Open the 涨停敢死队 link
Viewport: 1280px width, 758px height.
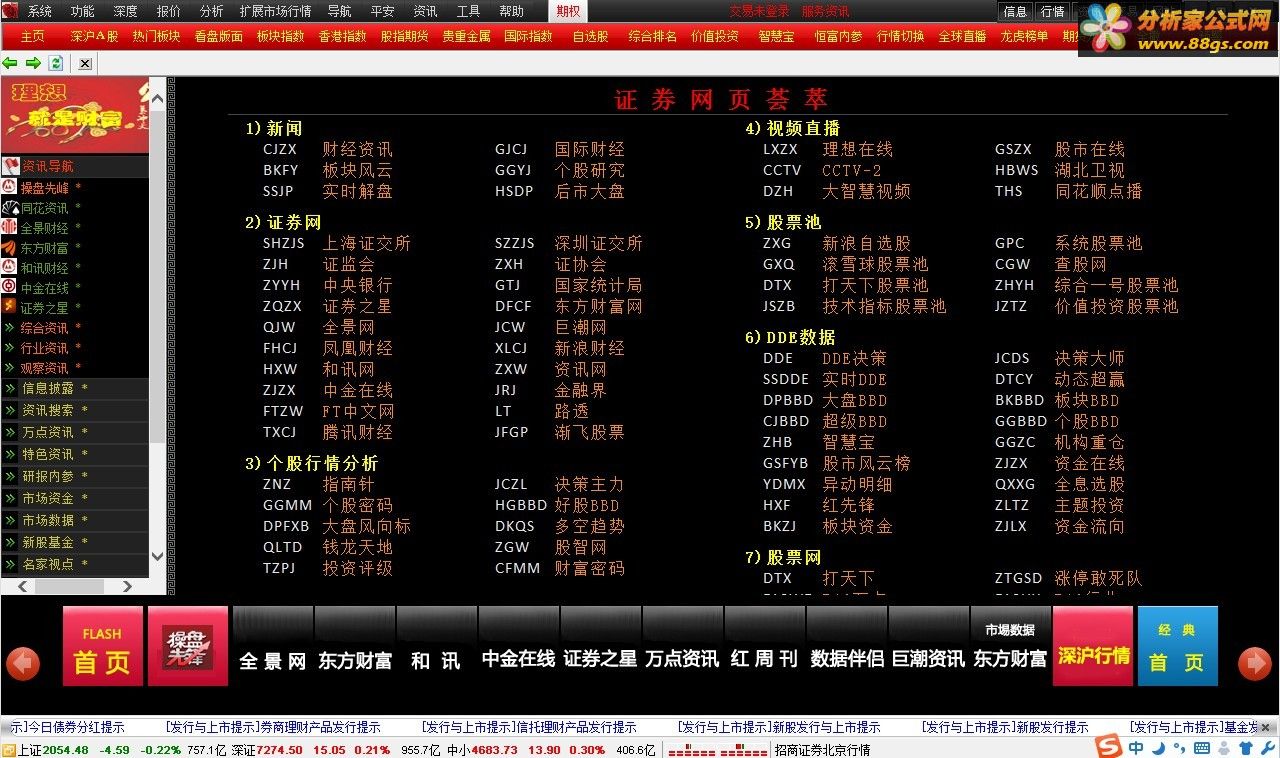(1098, 578)
